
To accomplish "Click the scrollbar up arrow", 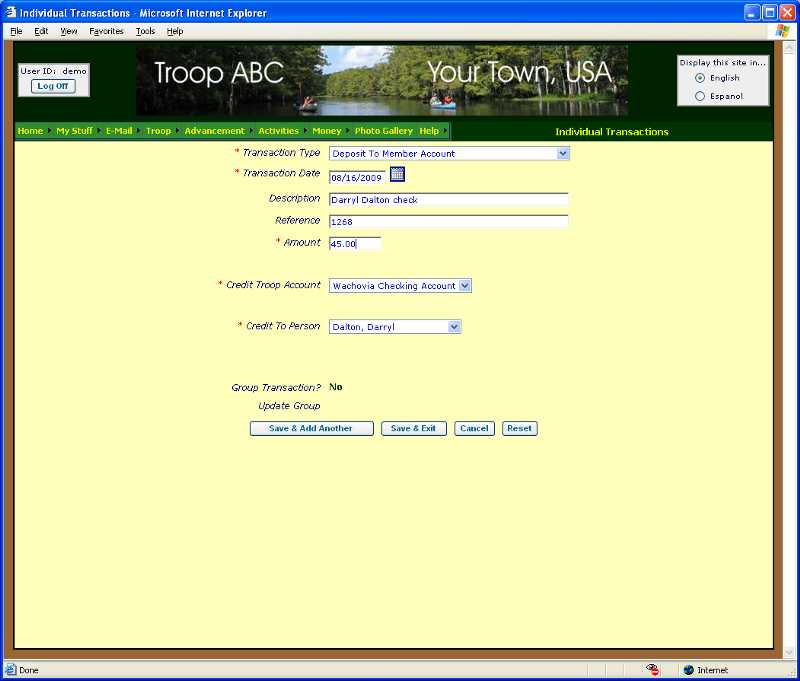I will (x=788, y=48).
